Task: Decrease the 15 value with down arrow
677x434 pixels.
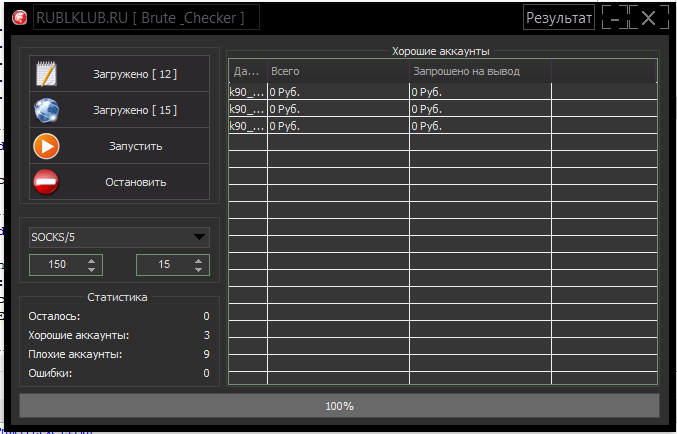Action: (x=198, y=269)
